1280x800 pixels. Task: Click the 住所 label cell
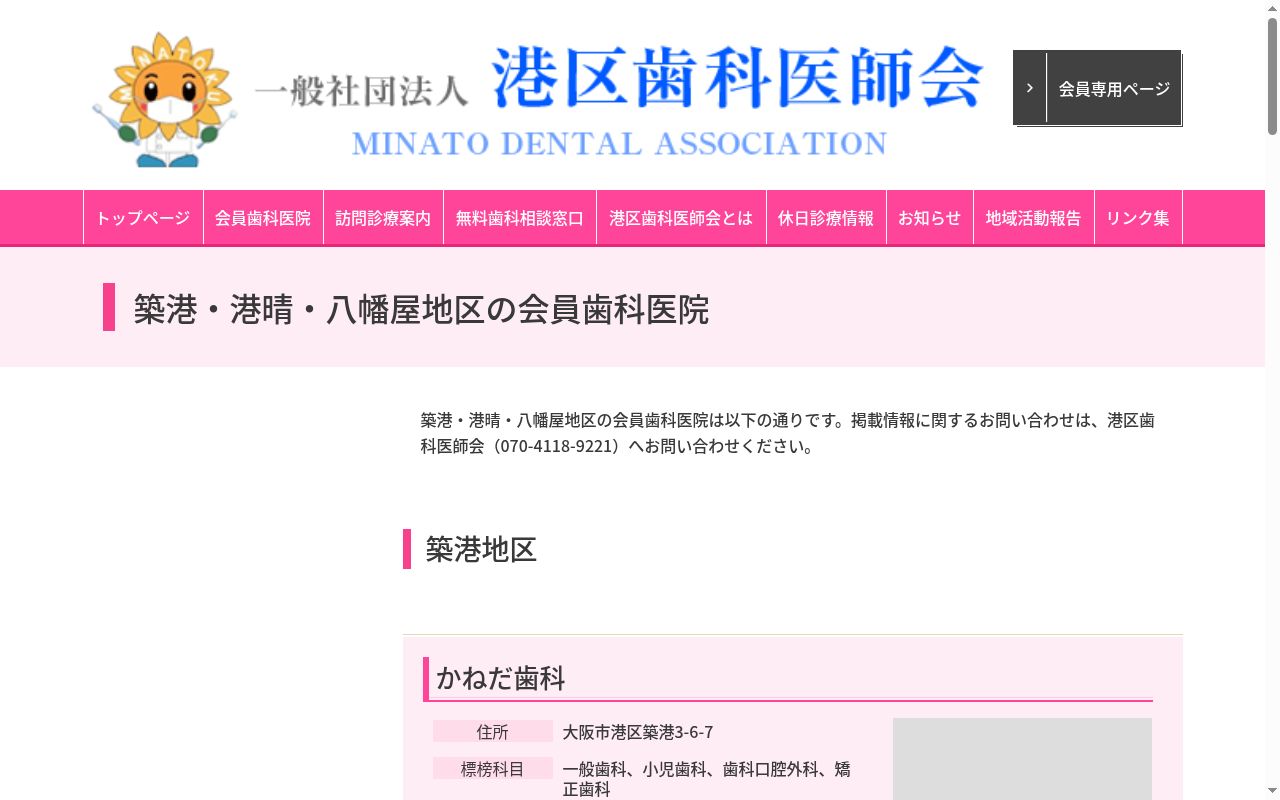(x=493, y=732)
